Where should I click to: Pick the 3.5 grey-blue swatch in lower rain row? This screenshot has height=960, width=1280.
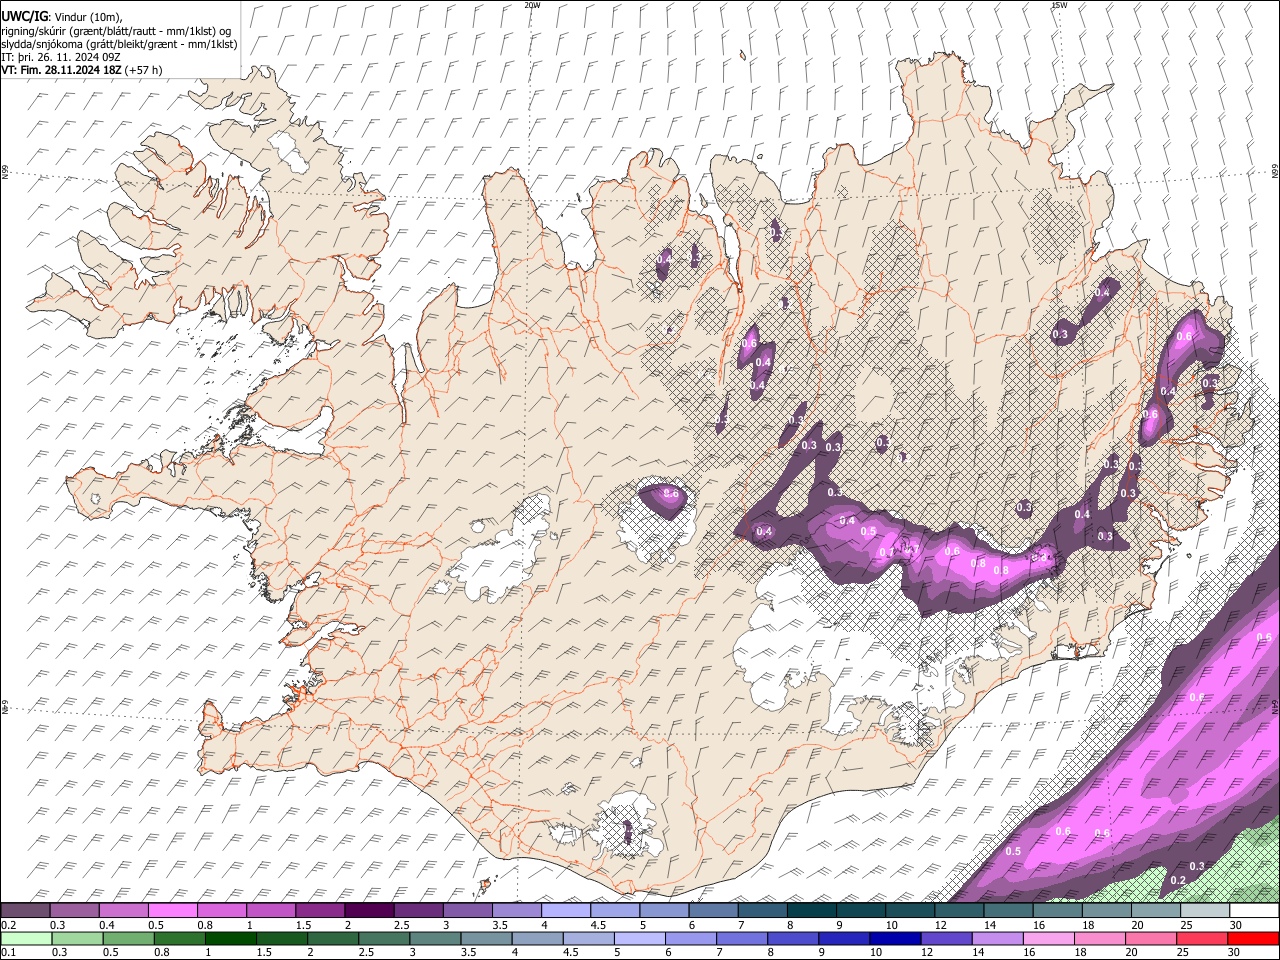point(486,938)
